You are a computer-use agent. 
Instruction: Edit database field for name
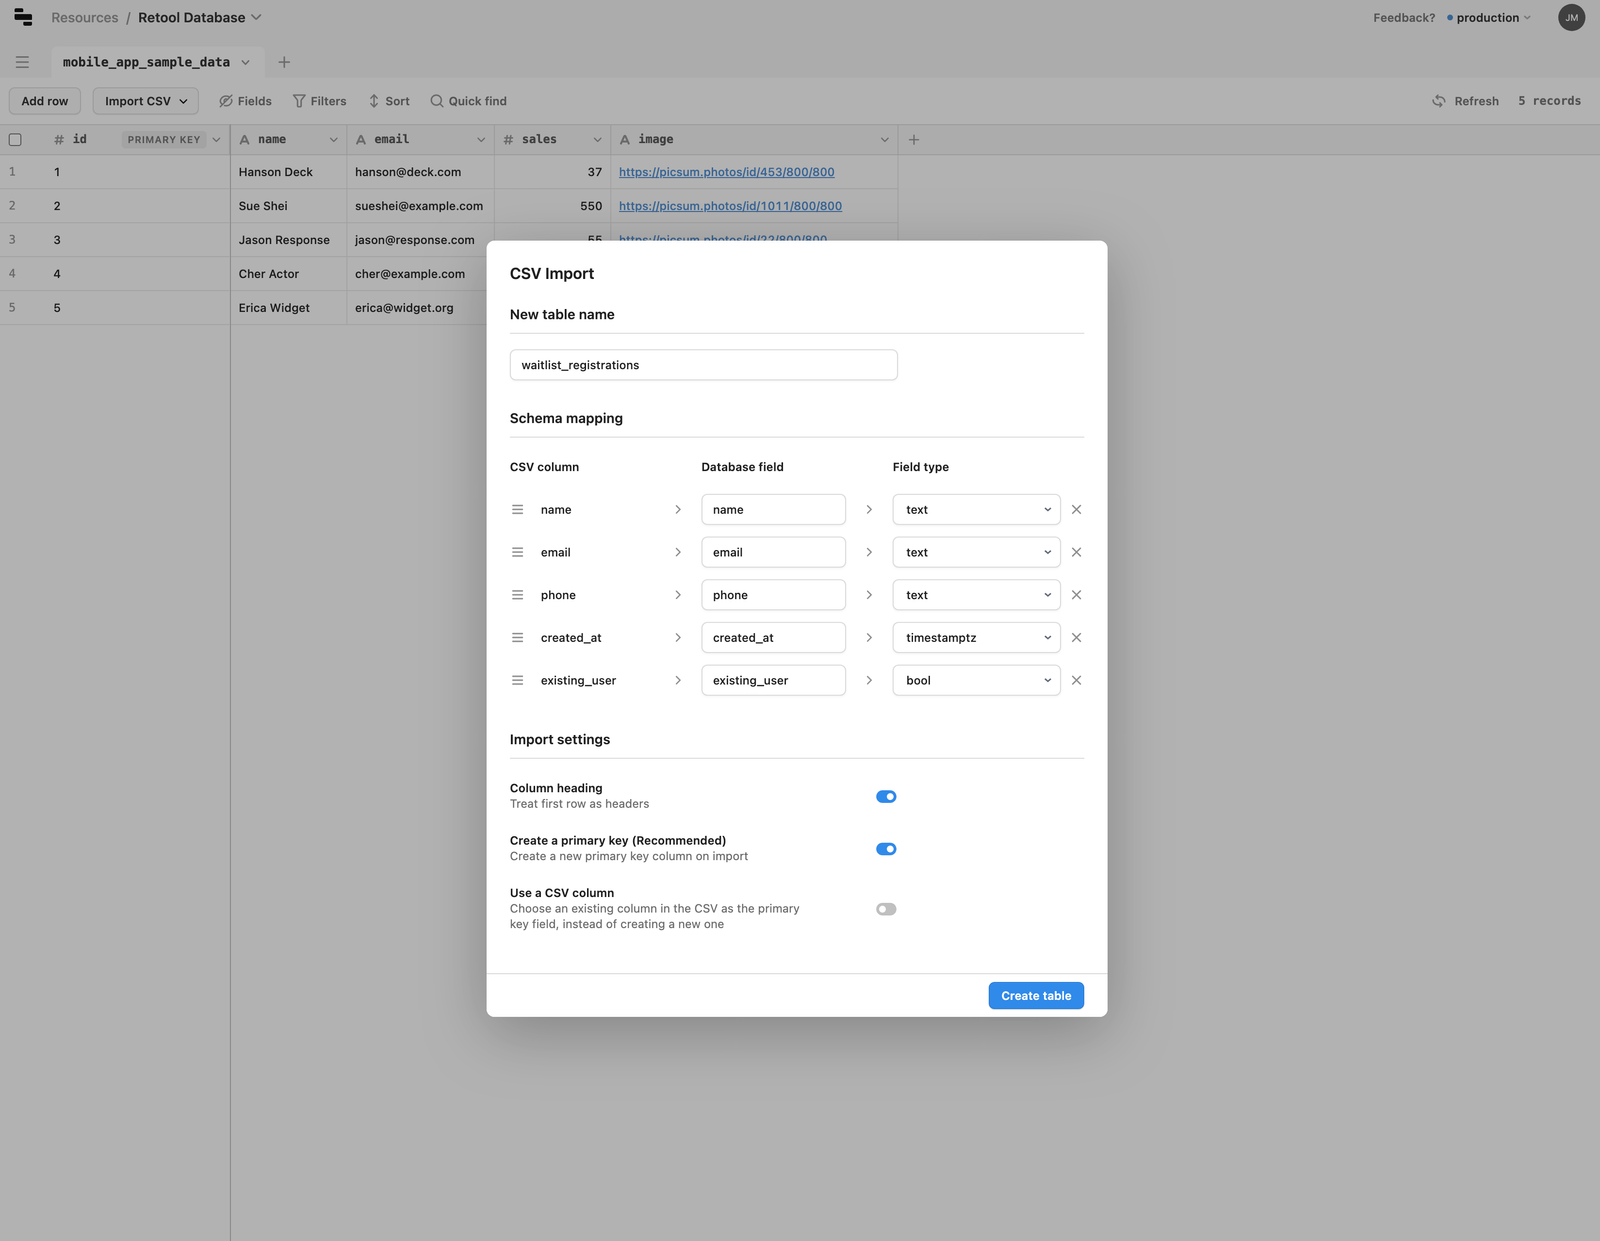[x=773, y=510]
